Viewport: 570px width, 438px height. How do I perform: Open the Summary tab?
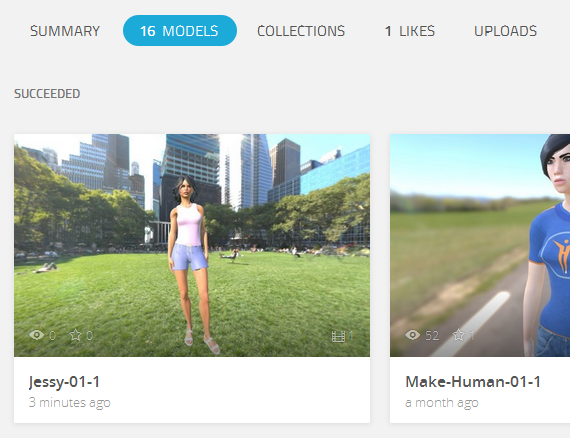tap(65, 31)
